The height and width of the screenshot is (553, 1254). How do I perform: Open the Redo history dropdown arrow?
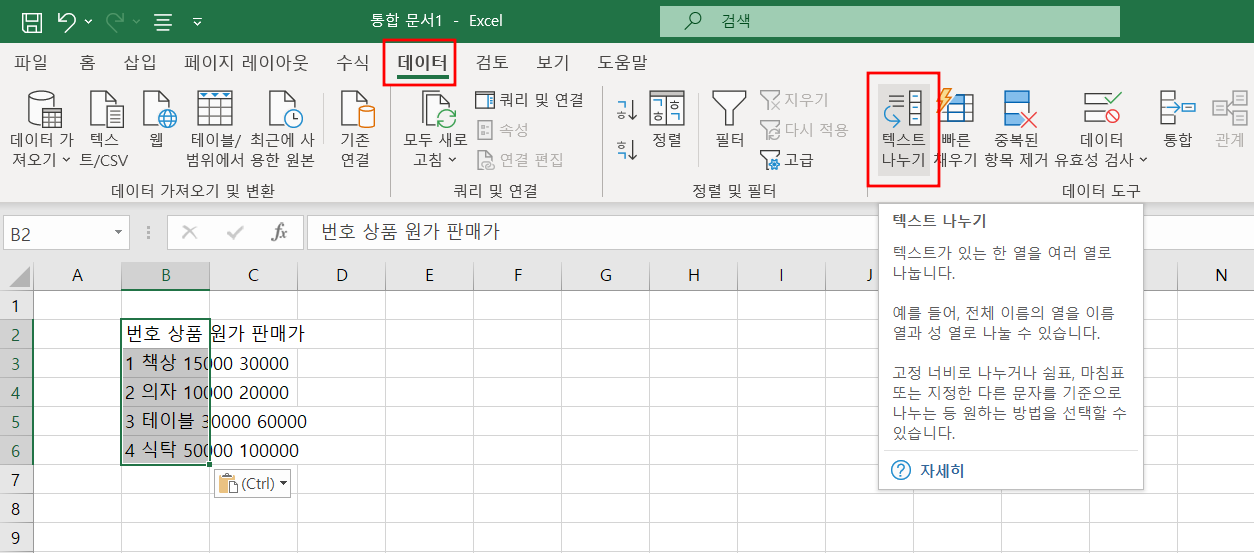coord(136,21)
